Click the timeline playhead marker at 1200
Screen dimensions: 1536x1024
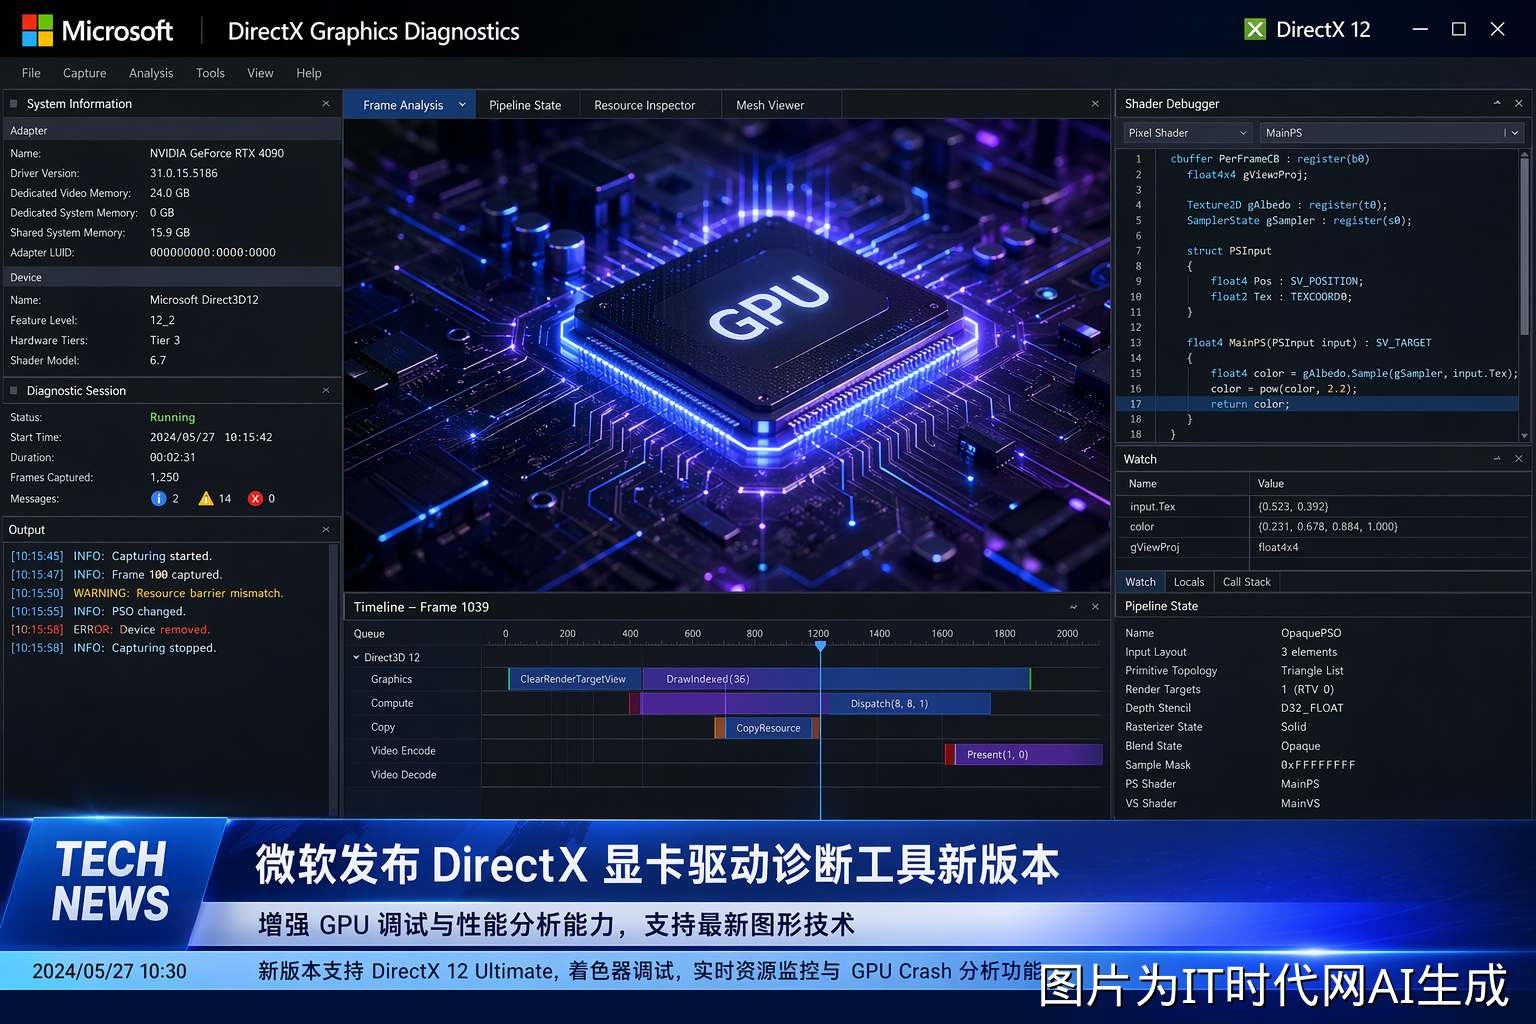click(x=820, y=646)
